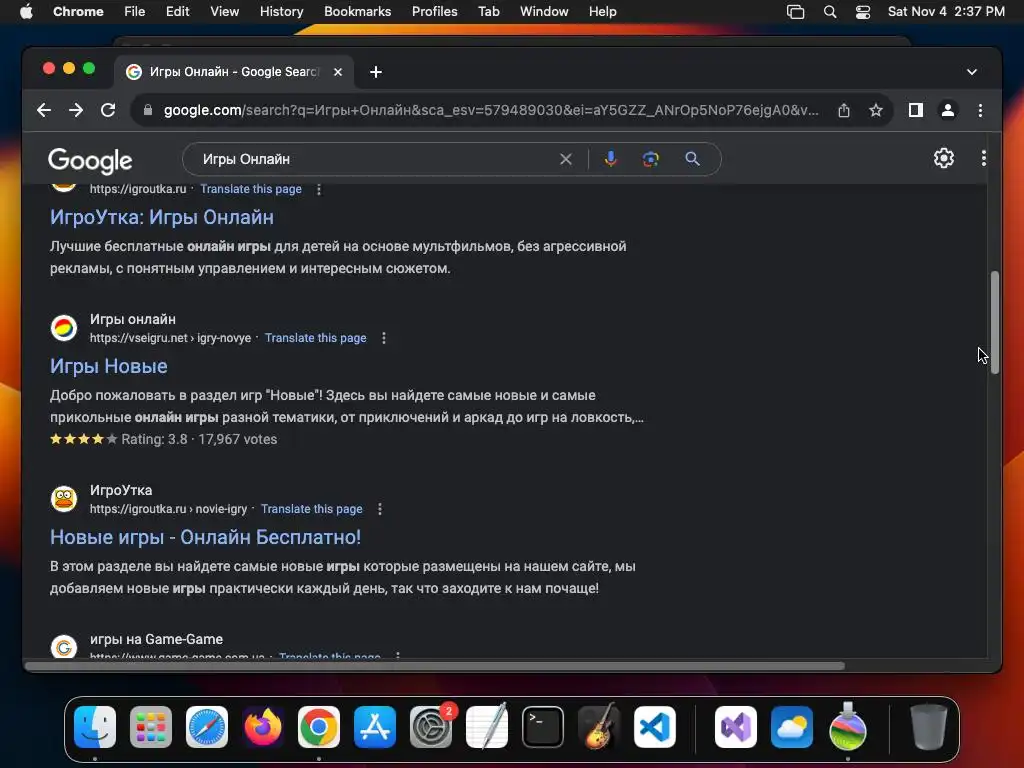Open more options for igroutka.ru novie-igry result
This screenshot has height=768, width=1024.
coord(379,509)
